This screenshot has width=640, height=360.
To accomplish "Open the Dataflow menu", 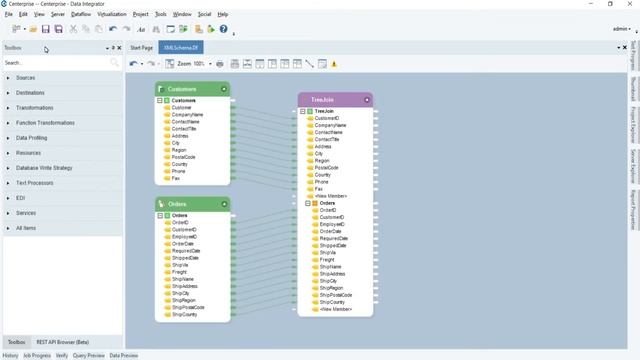I will point(81,14).
